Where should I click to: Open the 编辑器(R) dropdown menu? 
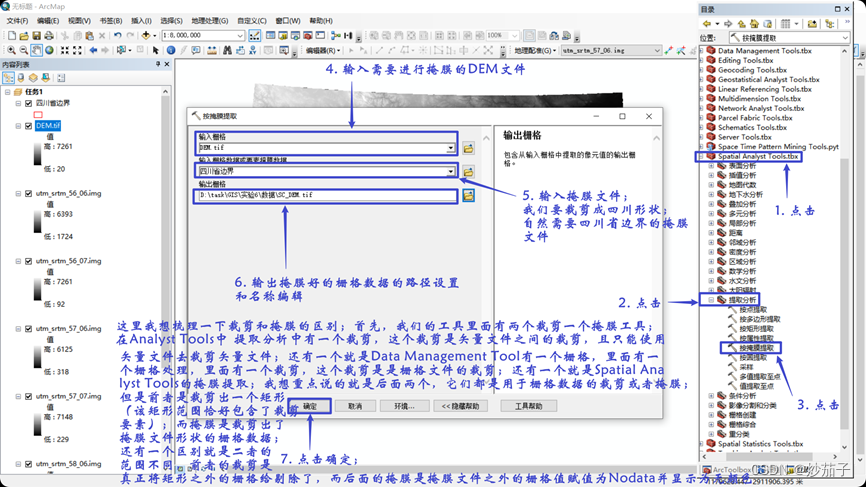click(x=324, y=50)
